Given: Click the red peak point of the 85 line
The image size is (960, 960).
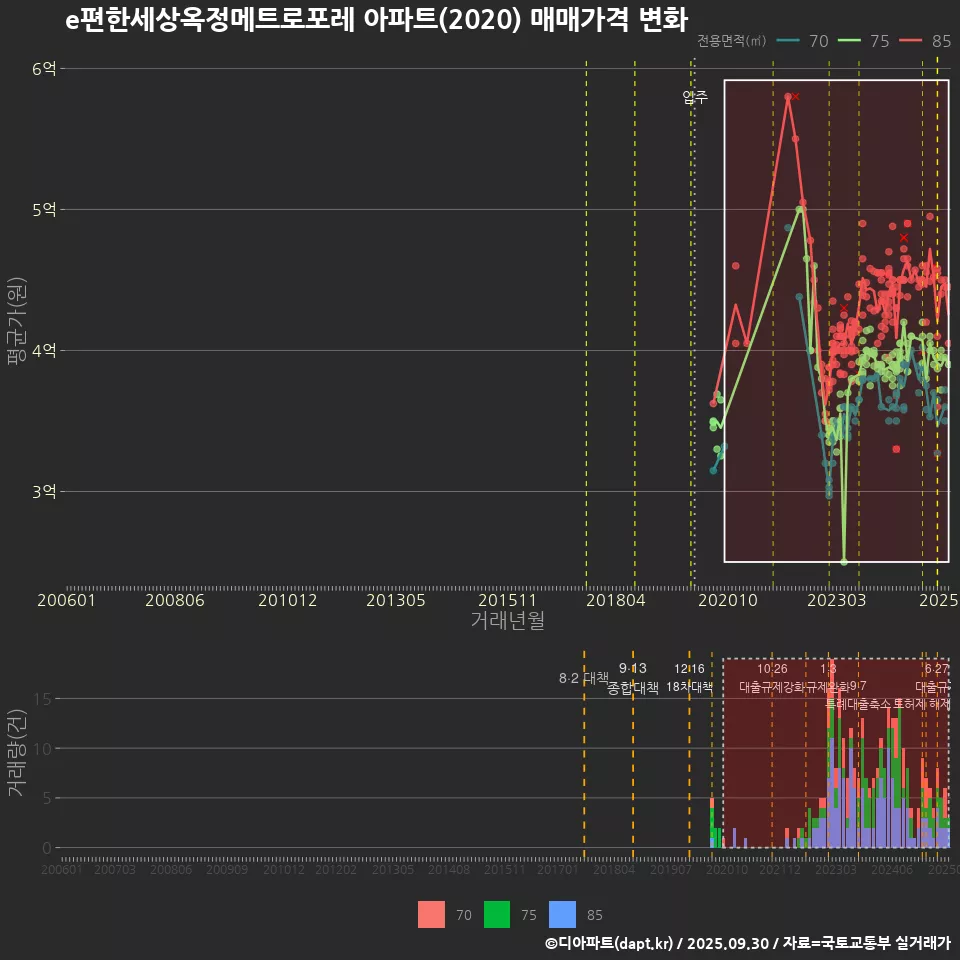Looking at the screenshot, I should [x=788, y=96].
